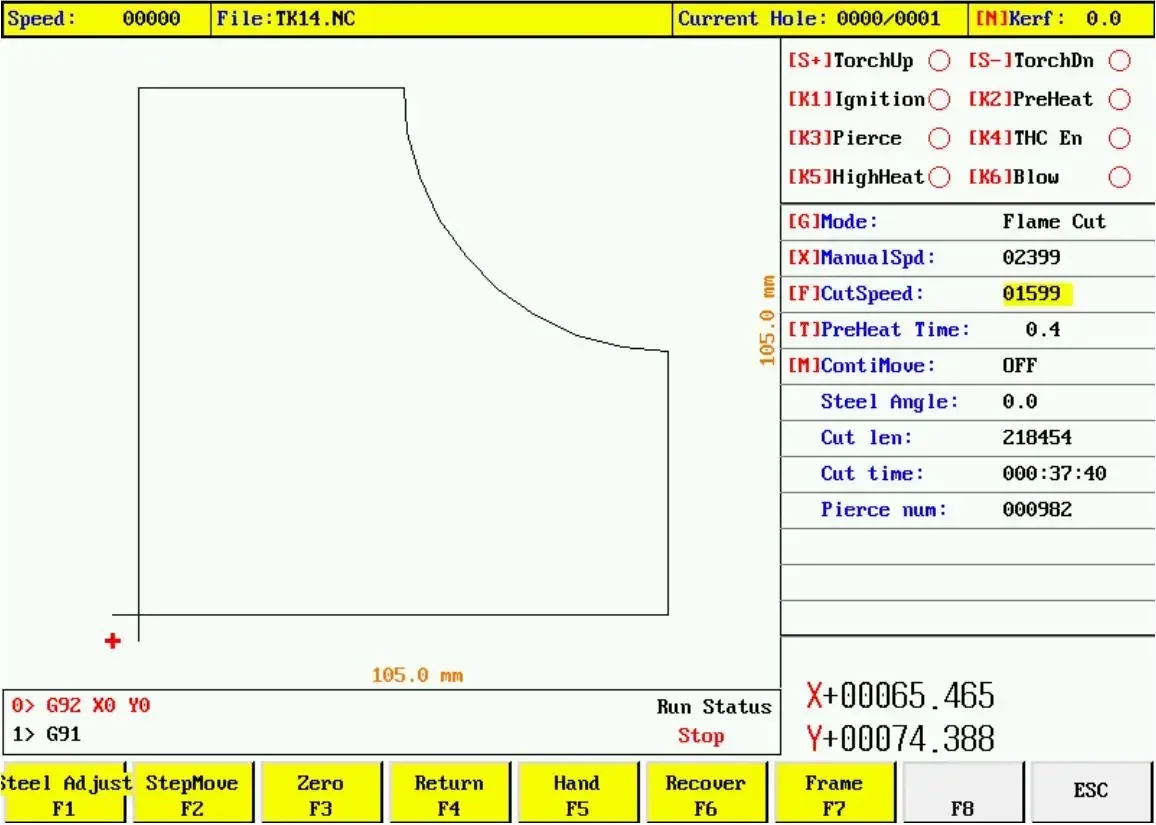Toggle the TorchDn indicator circle
The height and width of the screenshot is (825, 1156).
(x=1119, y=61)
